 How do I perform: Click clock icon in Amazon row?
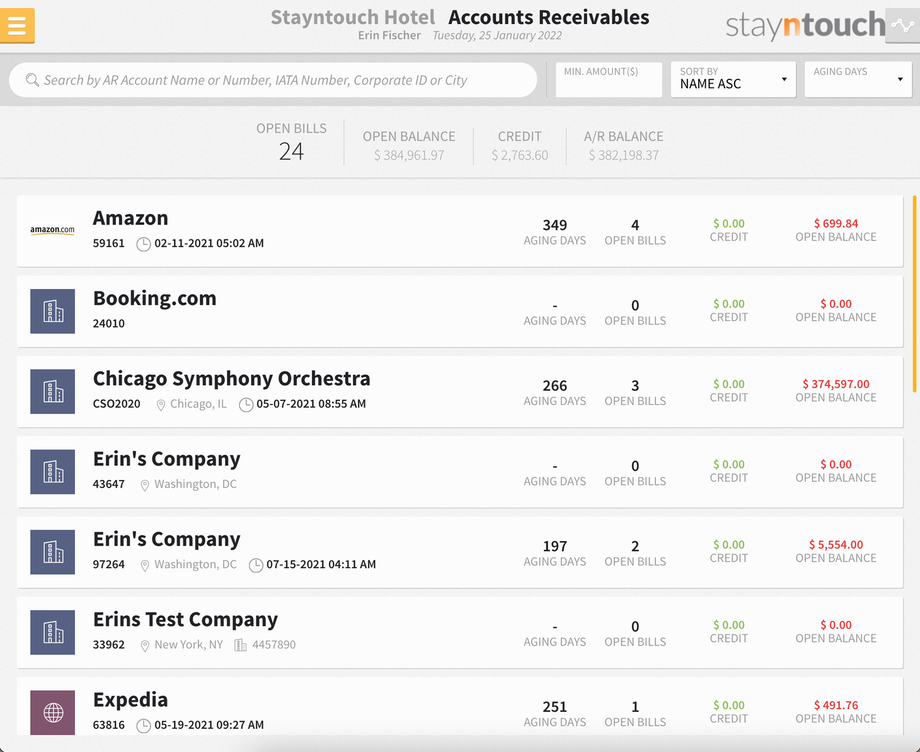pyautogui.click(x=143, y=244)
